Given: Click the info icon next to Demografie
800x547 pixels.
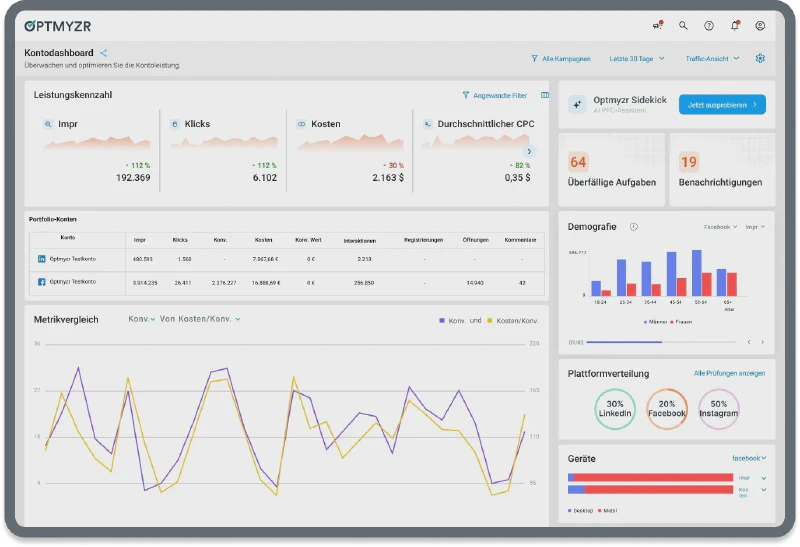Looking at the screenshot, I should (634, 227).
